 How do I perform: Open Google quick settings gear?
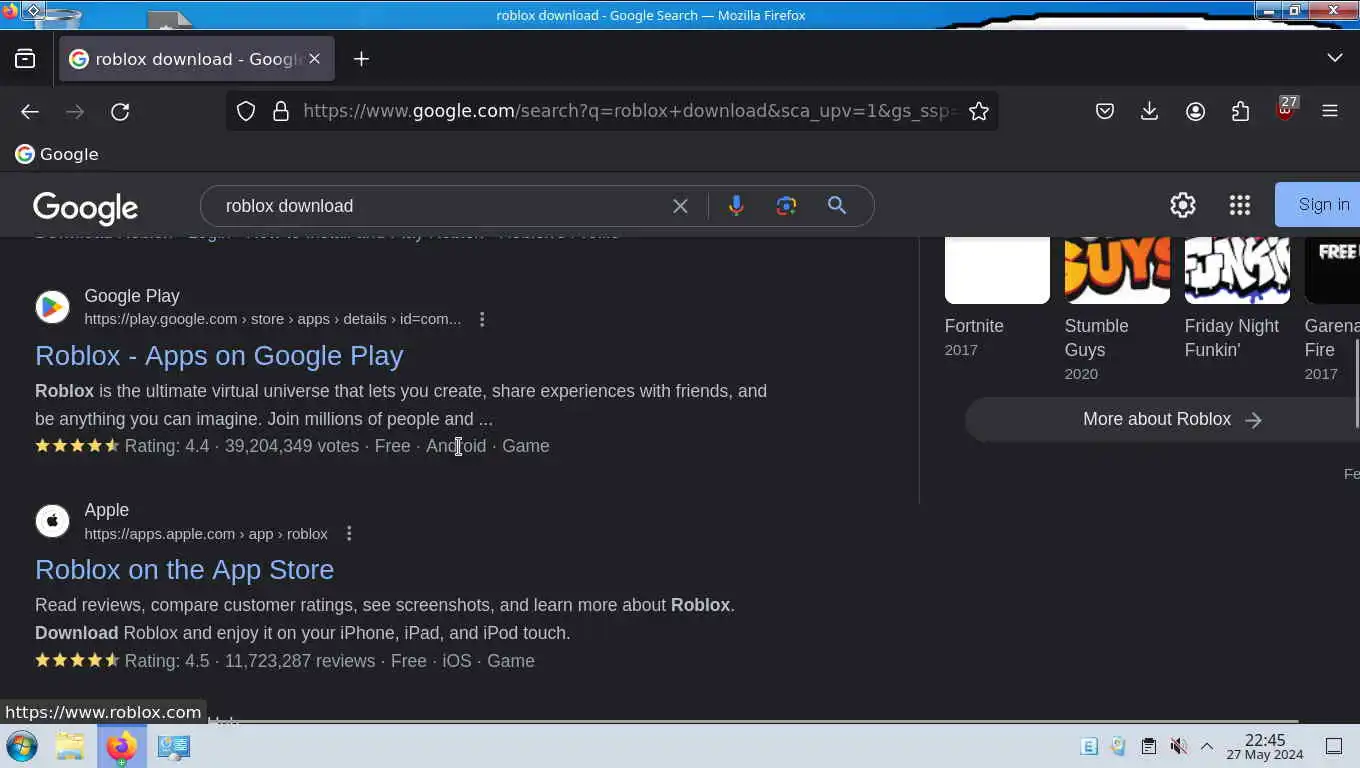[x=1183, y=205]
